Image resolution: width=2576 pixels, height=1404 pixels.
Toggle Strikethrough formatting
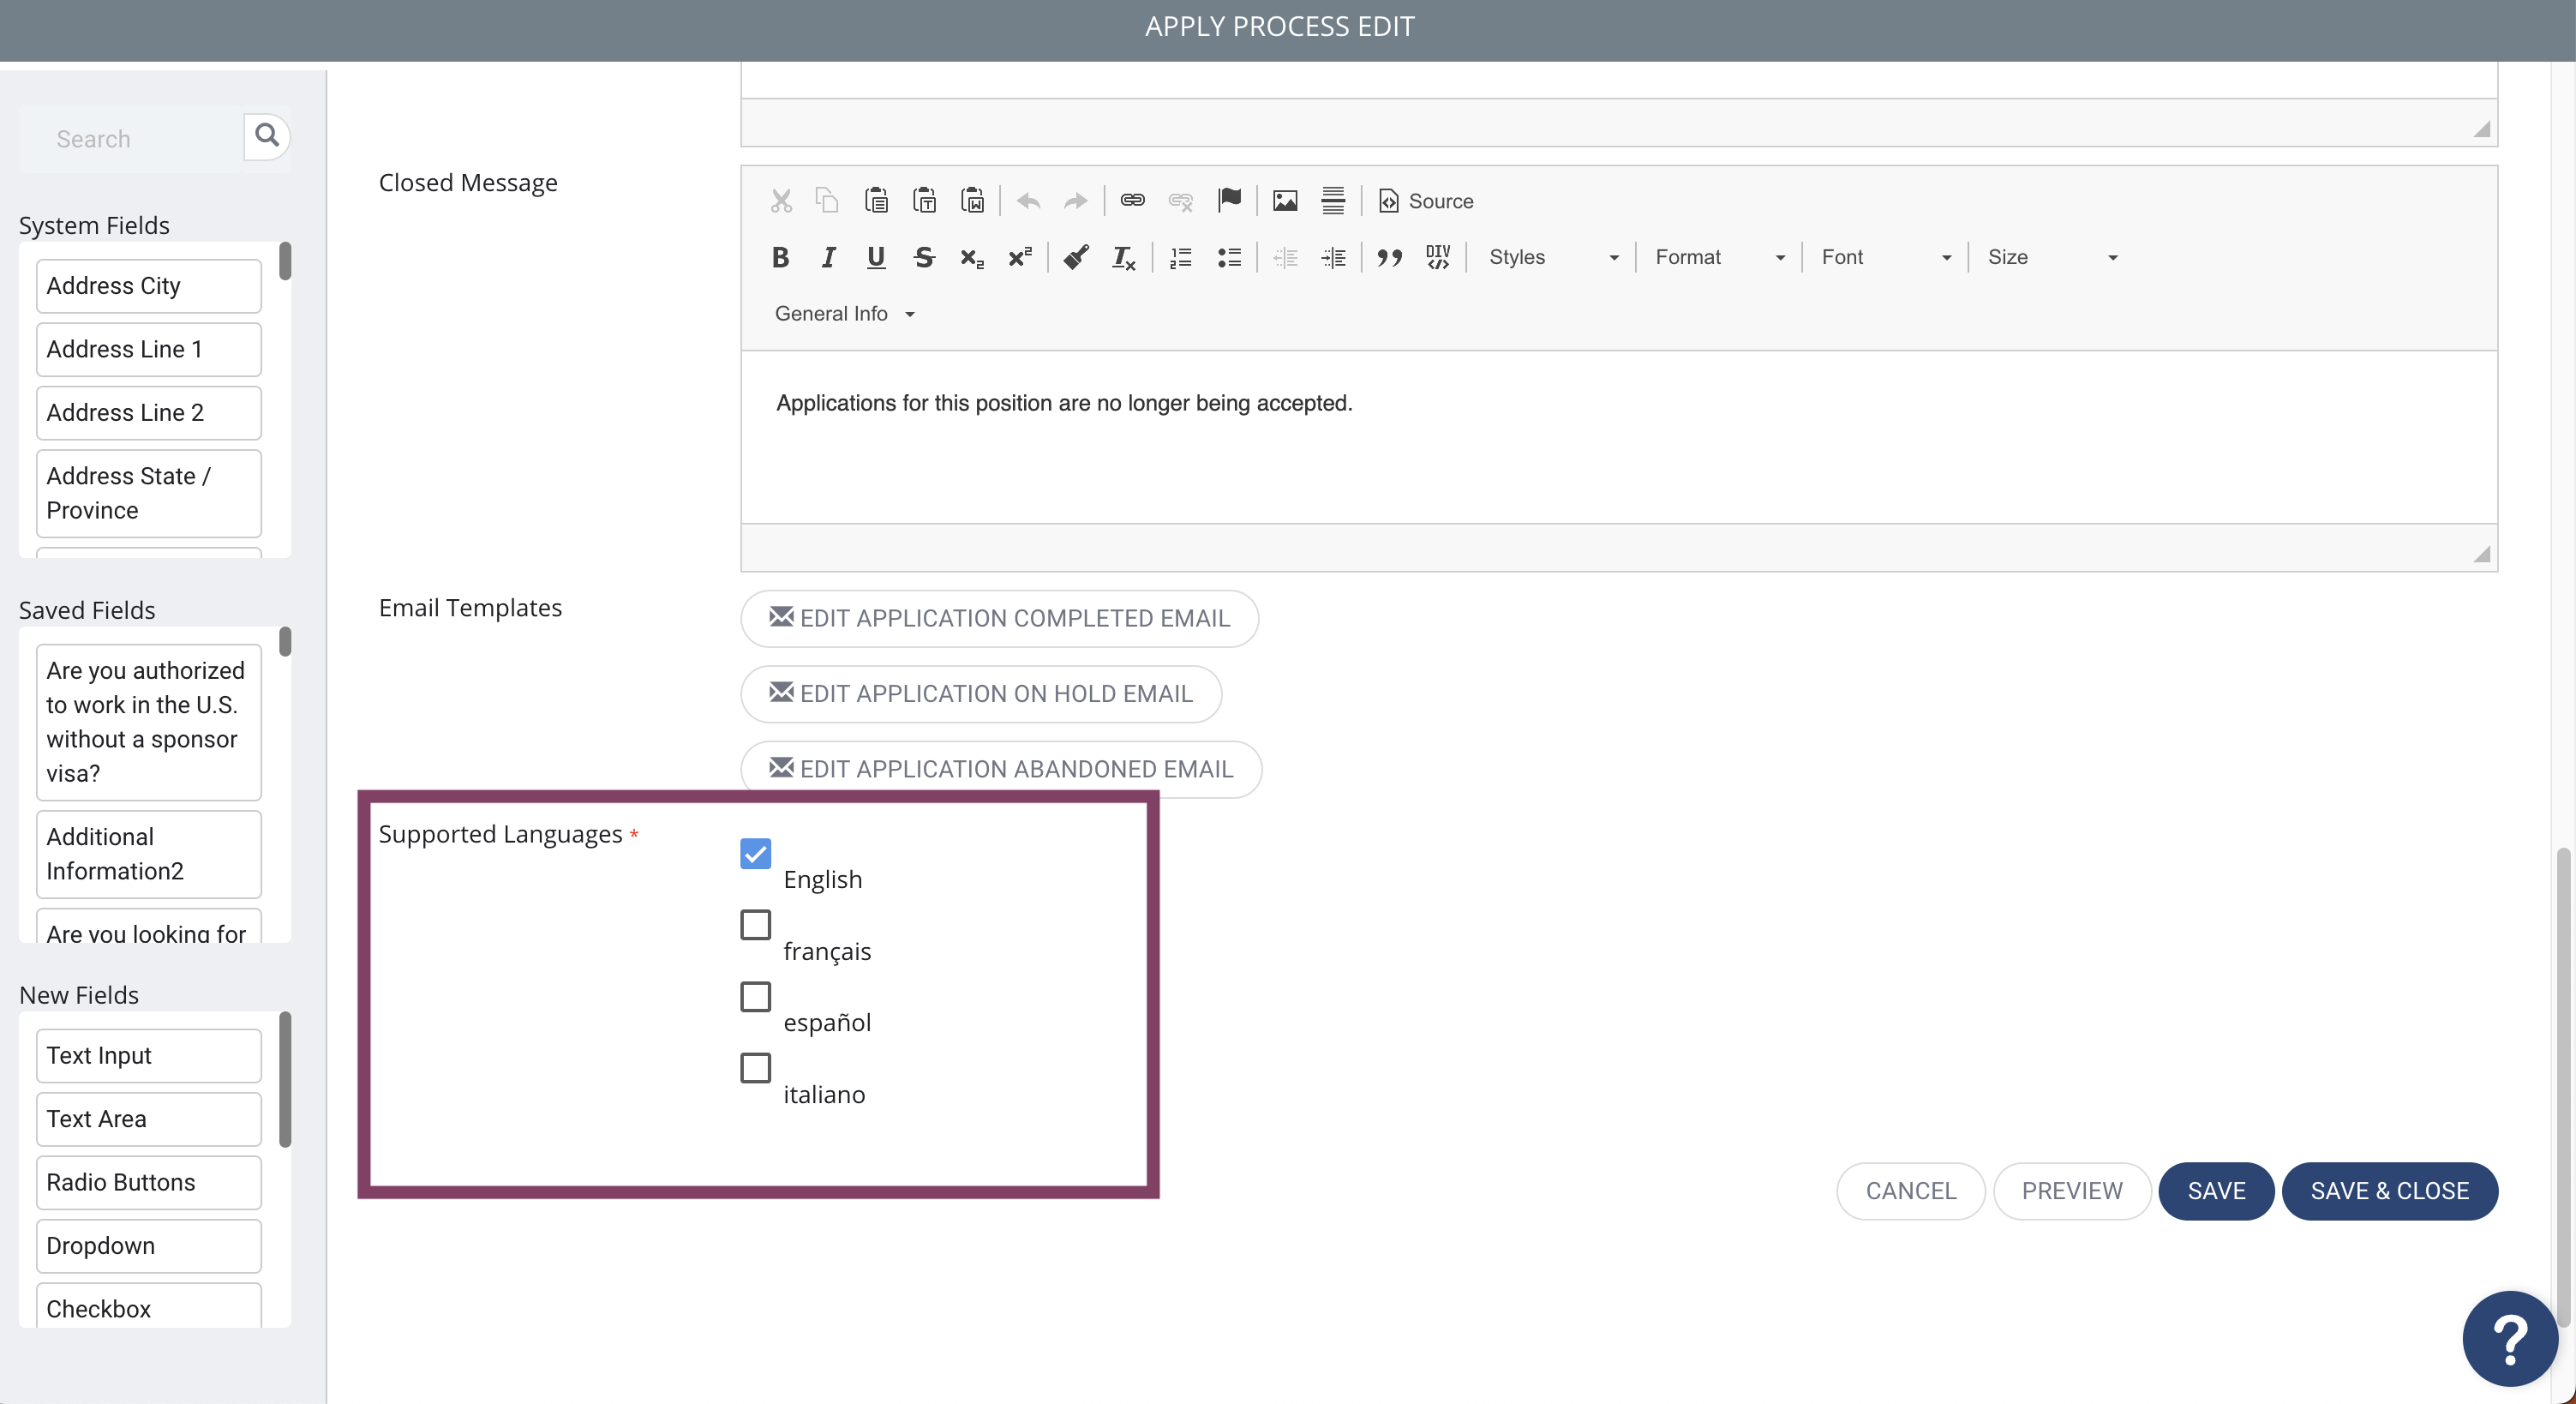[x=924, y=258]
